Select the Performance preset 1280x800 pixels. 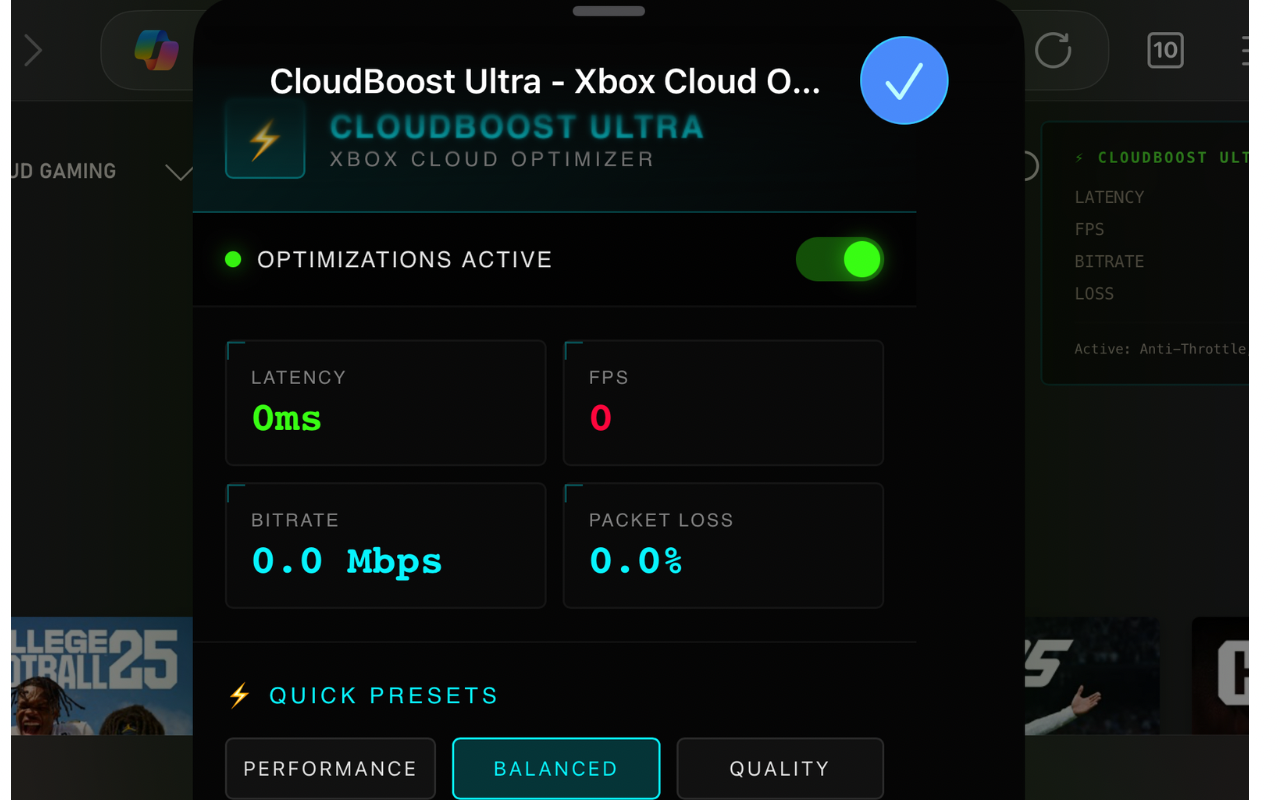pos(330,769)
